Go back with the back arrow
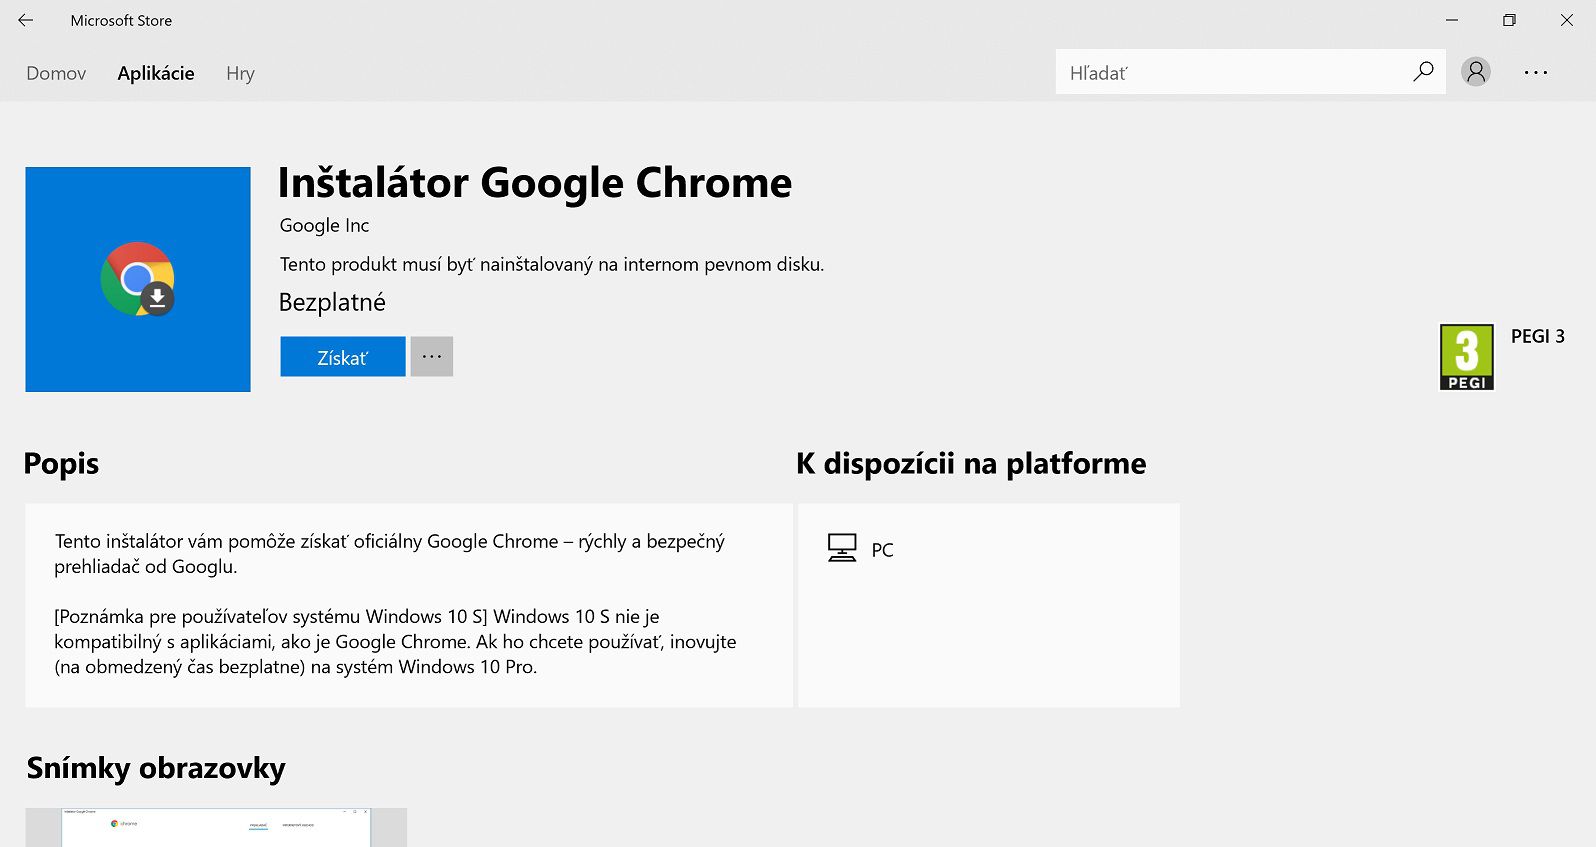This screenshot has height=847, width=1596. (26, 20)
